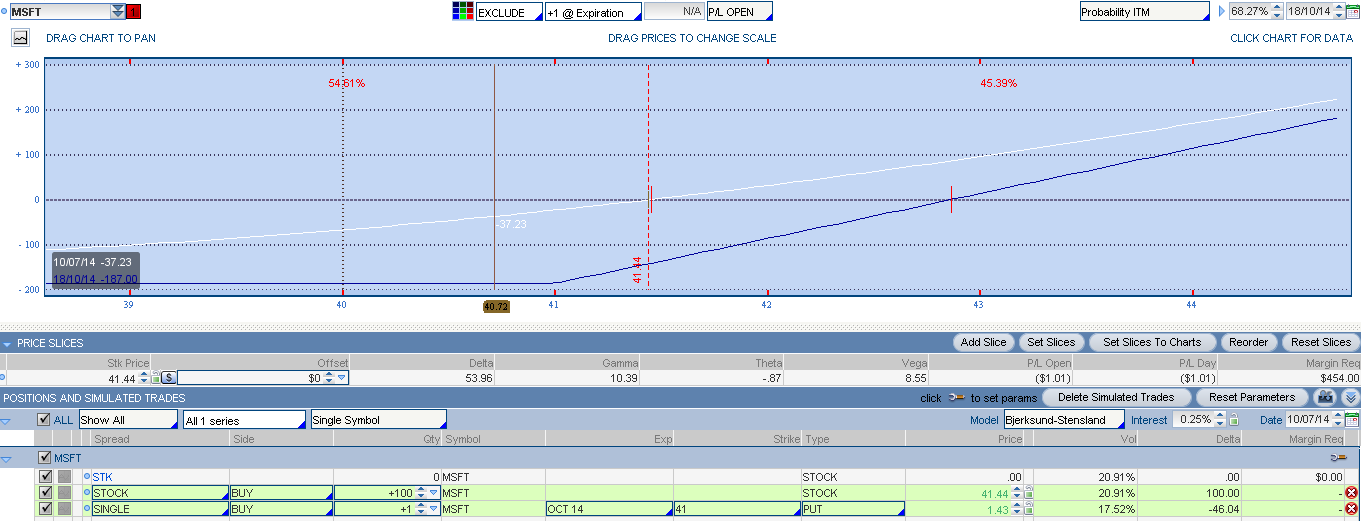1361x521 pixels.
Task: Open the Offset $0 dropdown arrow
Action: 342,378
